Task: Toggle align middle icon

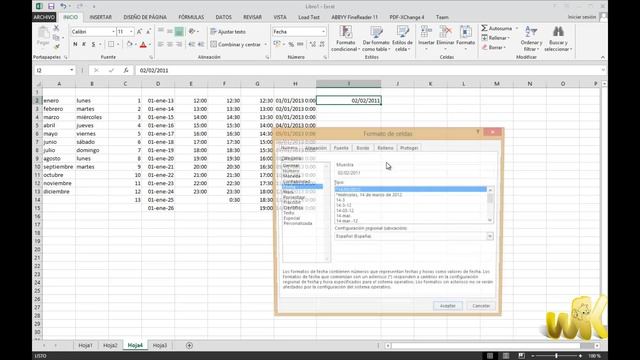Action: [170, 31]
